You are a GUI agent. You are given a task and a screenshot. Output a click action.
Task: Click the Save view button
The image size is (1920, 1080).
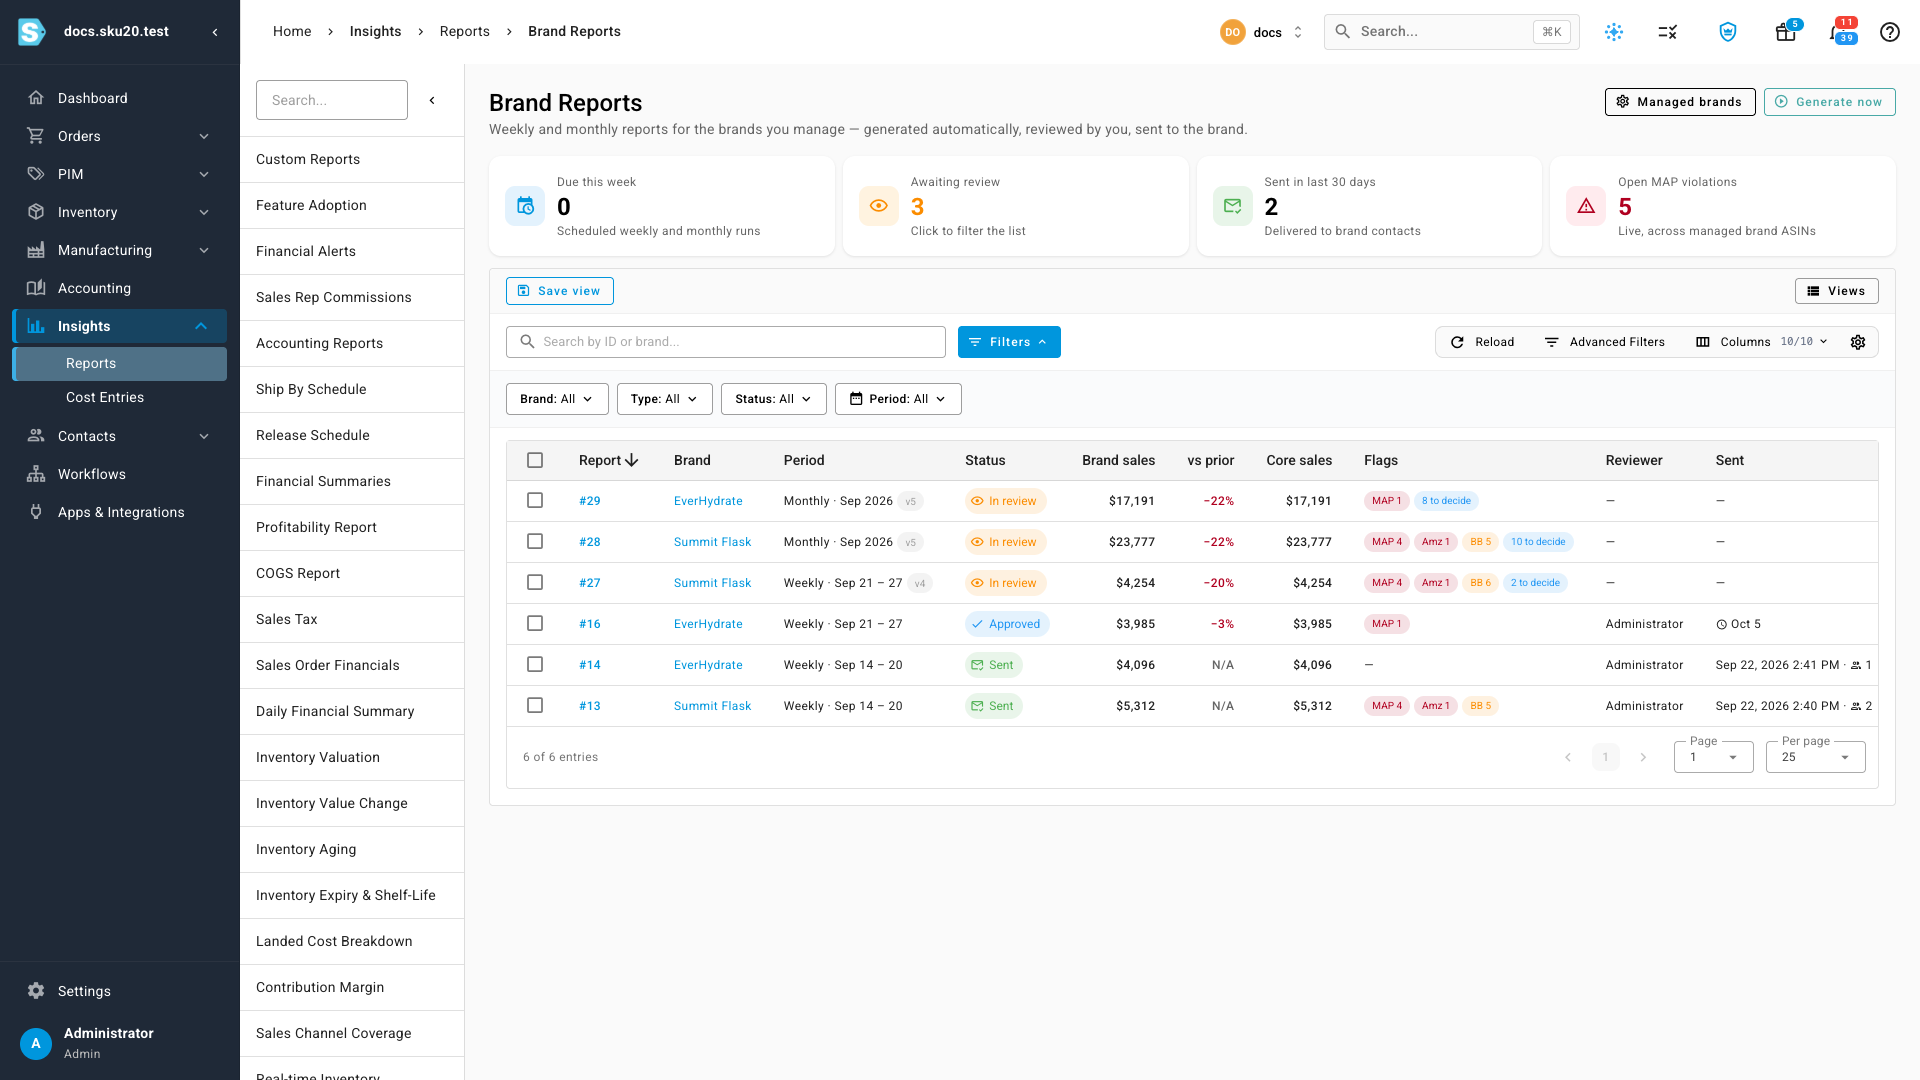tap(559, 291)
